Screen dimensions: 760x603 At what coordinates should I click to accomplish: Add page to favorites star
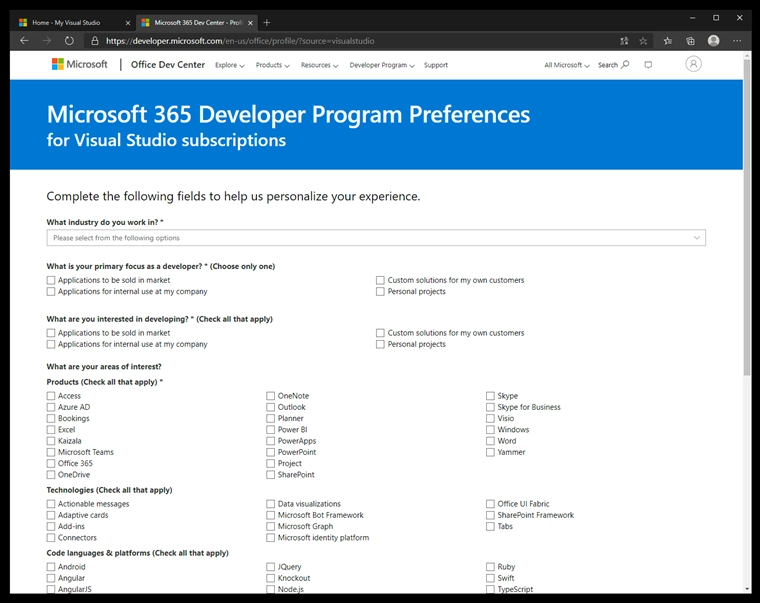pos(643,41)
